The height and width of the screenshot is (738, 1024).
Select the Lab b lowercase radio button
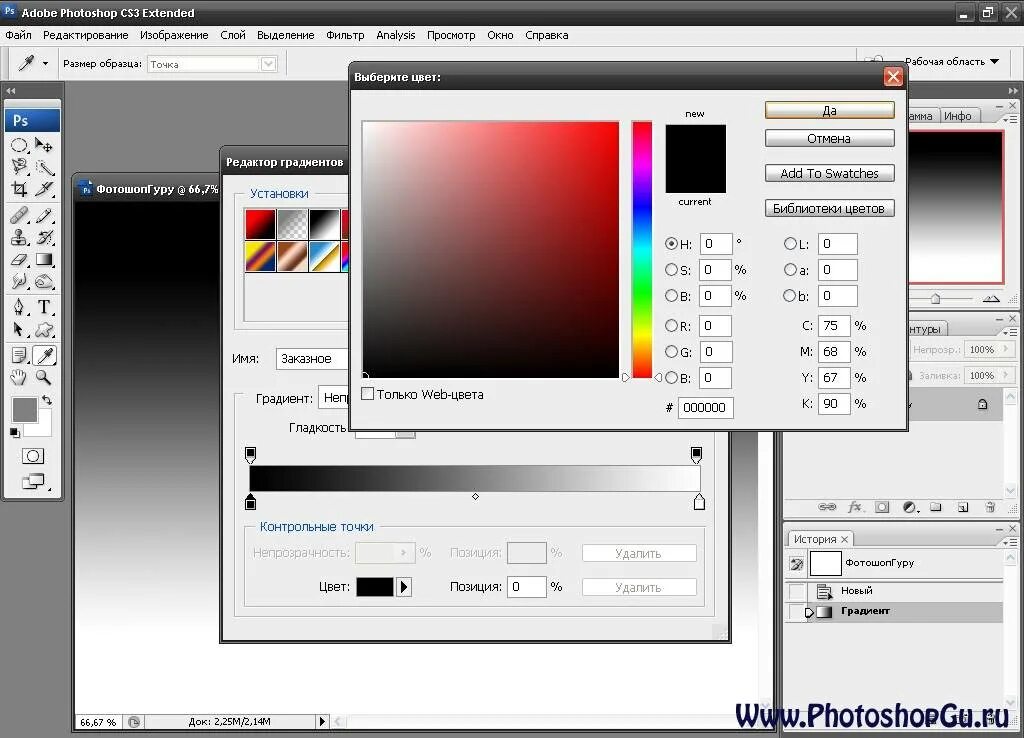click(790, 295)
